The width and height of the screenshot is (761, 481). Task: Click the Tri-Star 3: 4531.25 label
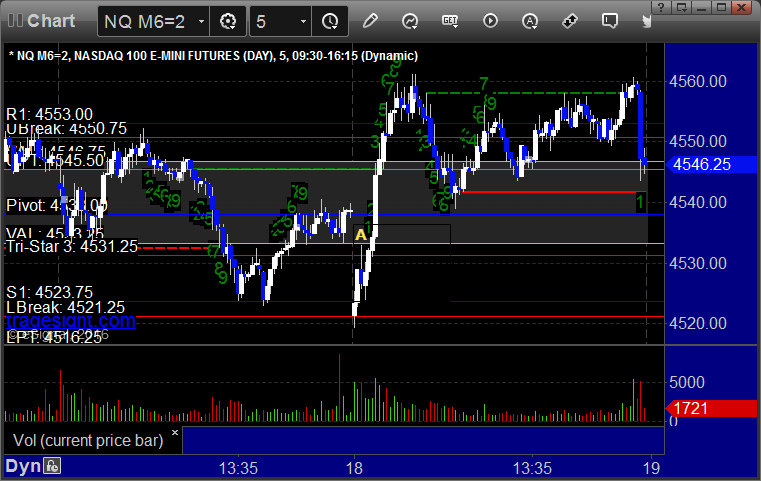(x=72, y=246)
